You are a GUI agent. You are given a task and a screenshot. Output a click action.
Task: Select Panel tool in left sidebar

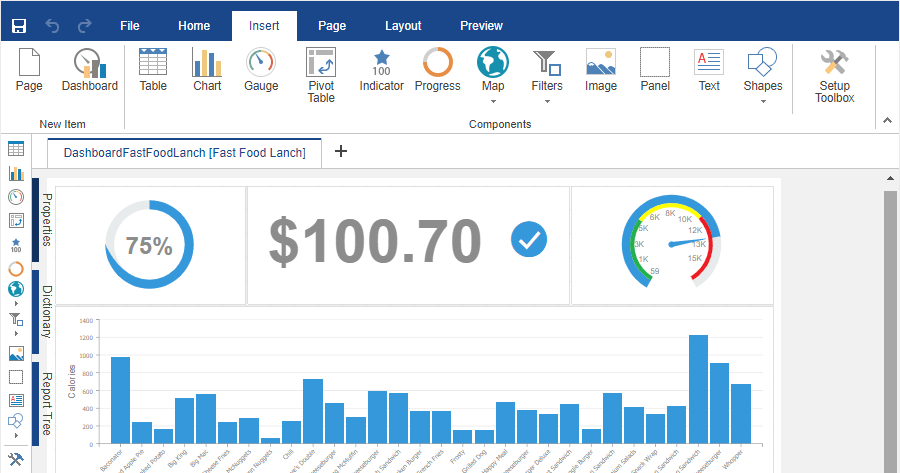point(16,377)
